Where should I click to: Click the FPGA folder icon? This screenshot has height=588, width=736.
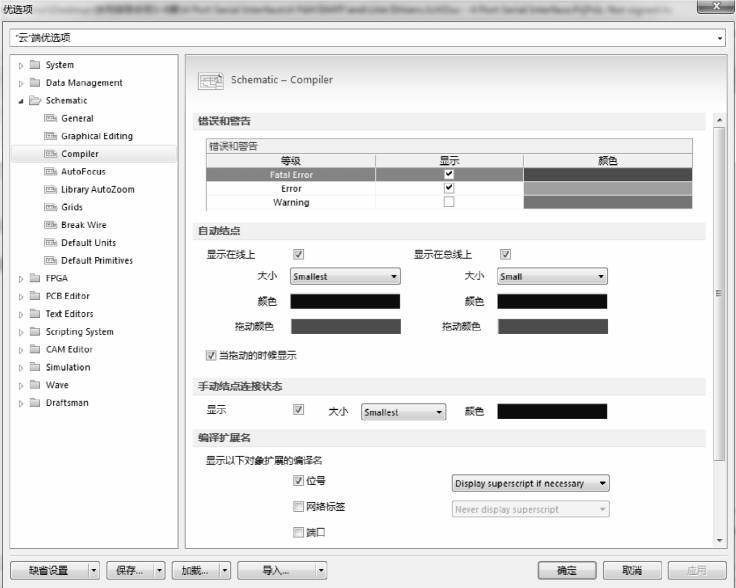coord(35,278)
